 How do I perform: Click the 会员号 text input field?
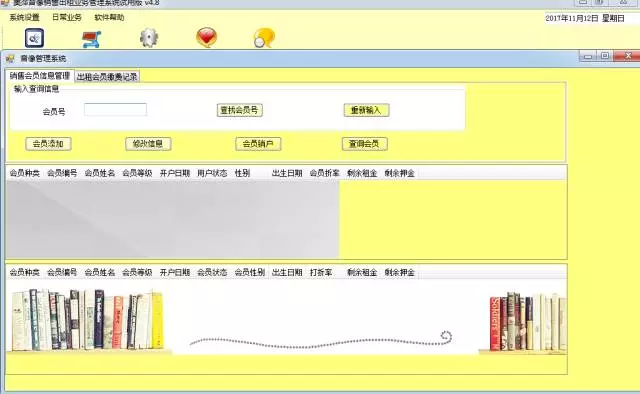point(116,109)
